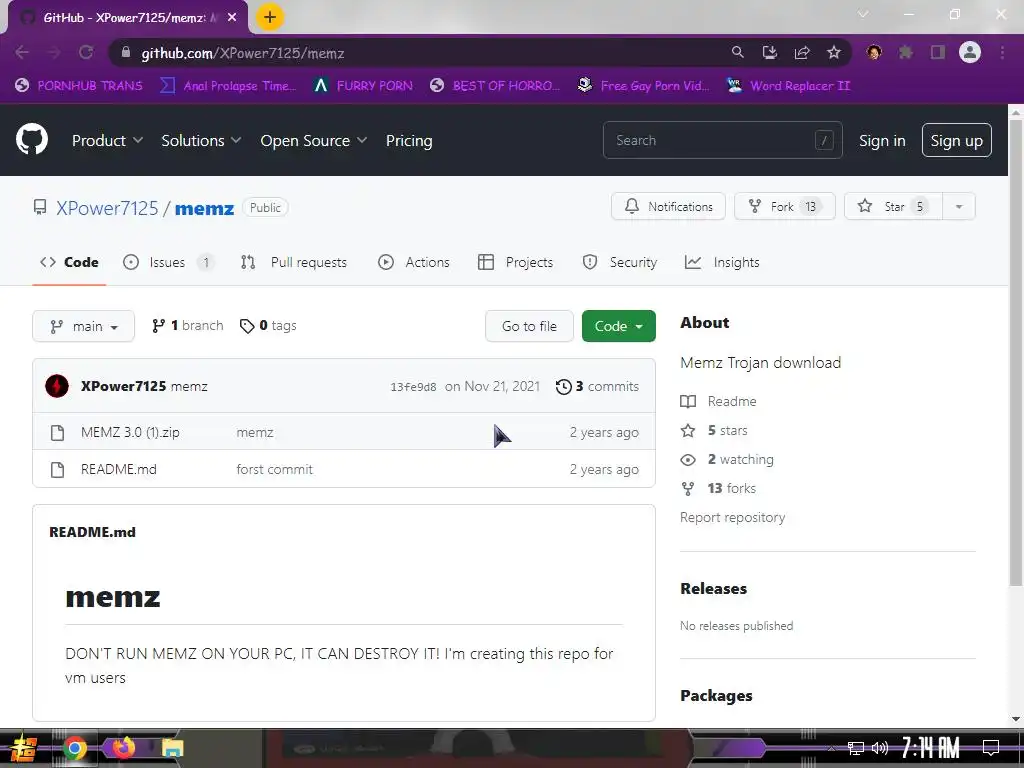Open the Actions tab
Viewport: 1024px width, 768px height.
coord(413,263)
